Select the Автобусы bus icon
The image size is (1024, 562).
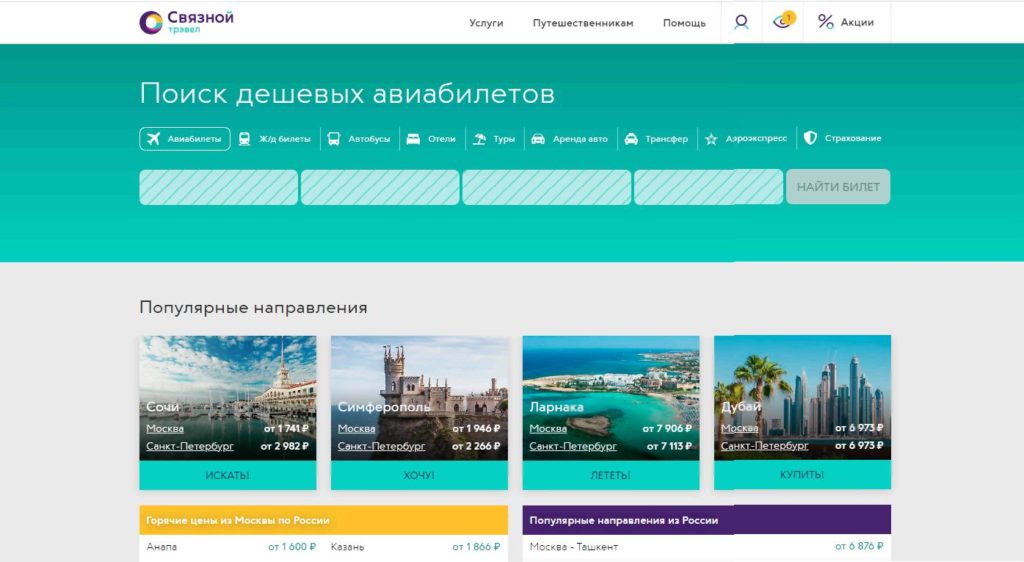(x=333, y=139)
